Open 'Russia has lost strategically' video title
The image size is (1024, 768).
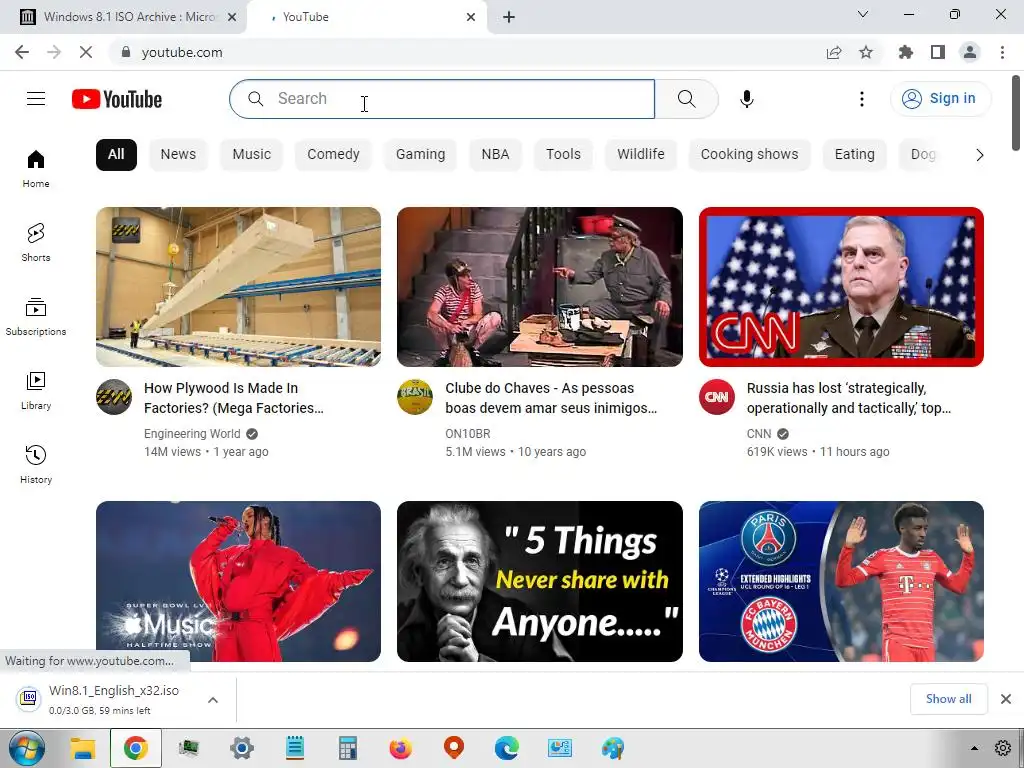pyautogui.click(x=849, y=398)
